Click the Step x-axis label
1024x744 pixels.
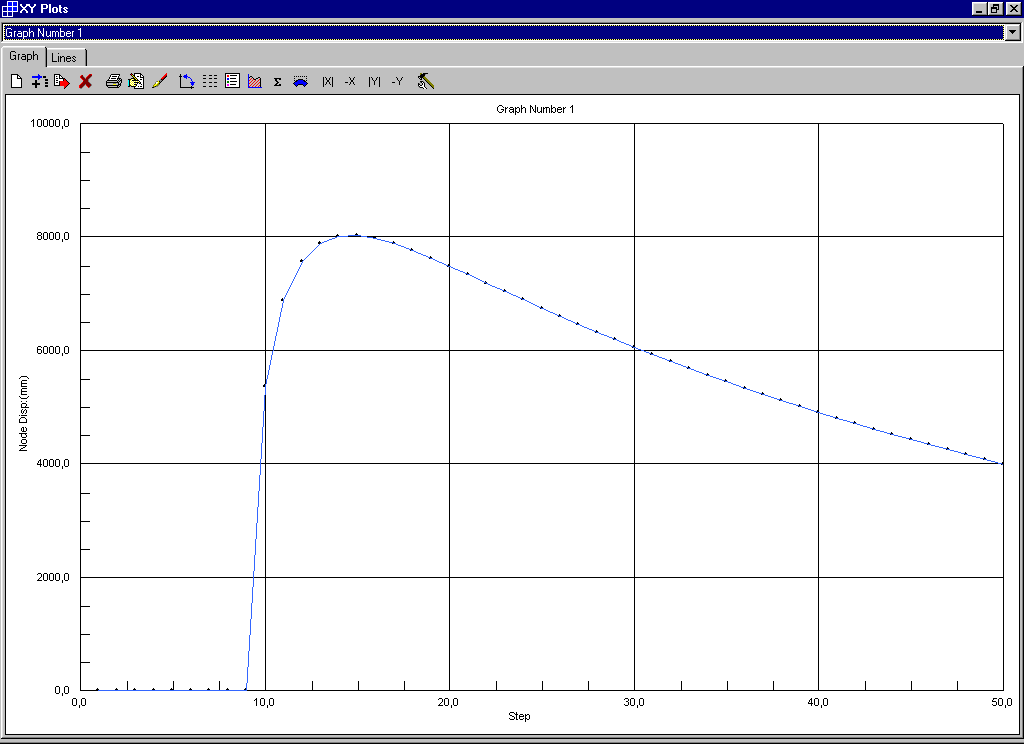tap(519, 716)
